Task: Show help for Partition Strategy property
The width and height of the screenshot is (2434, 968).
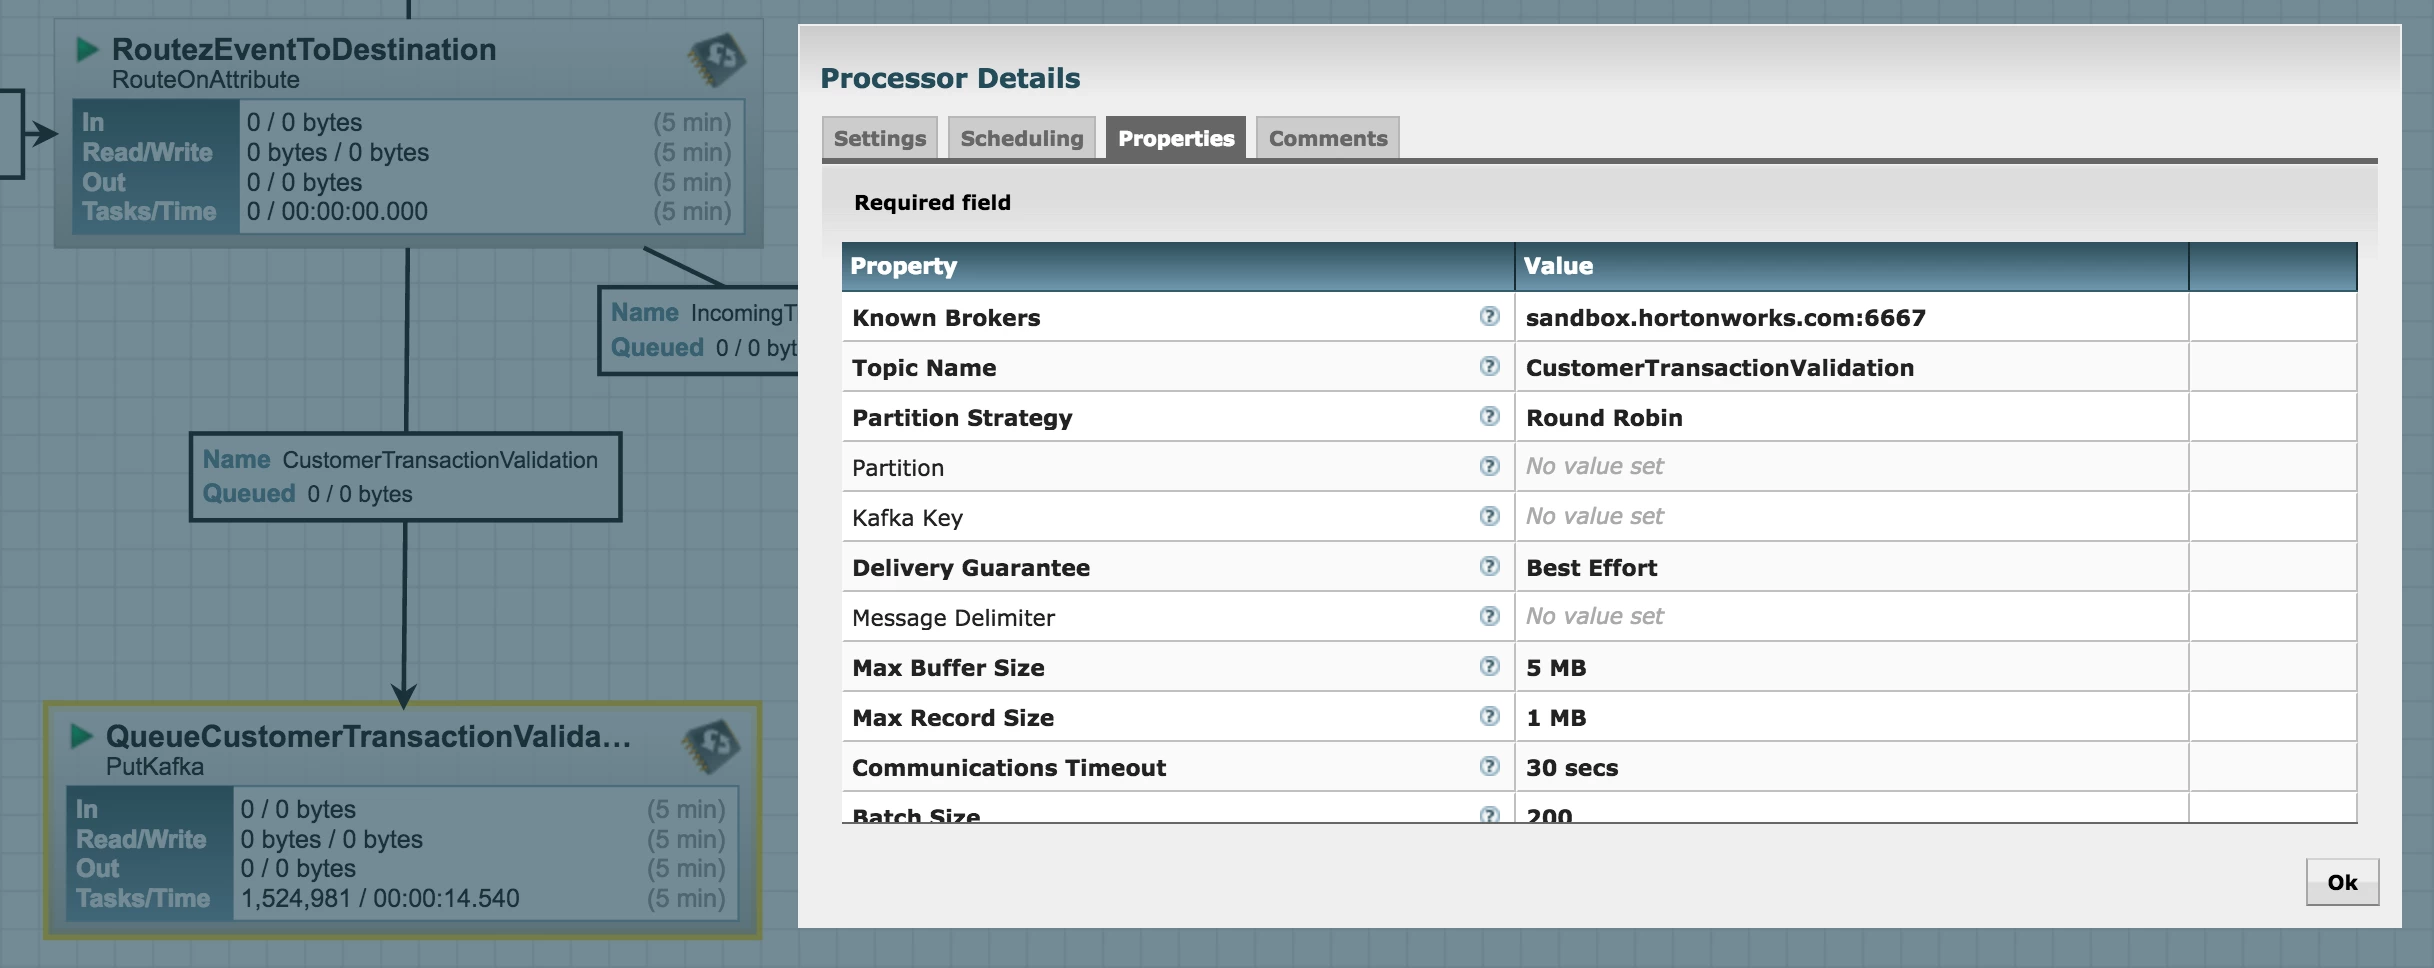Action: [1489, 416]
